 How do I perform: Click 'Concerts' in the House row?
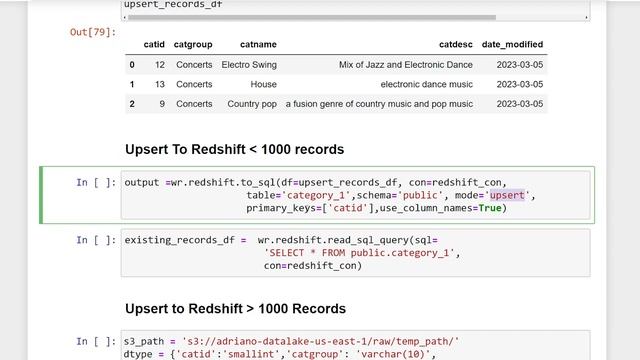click(194, 84)
